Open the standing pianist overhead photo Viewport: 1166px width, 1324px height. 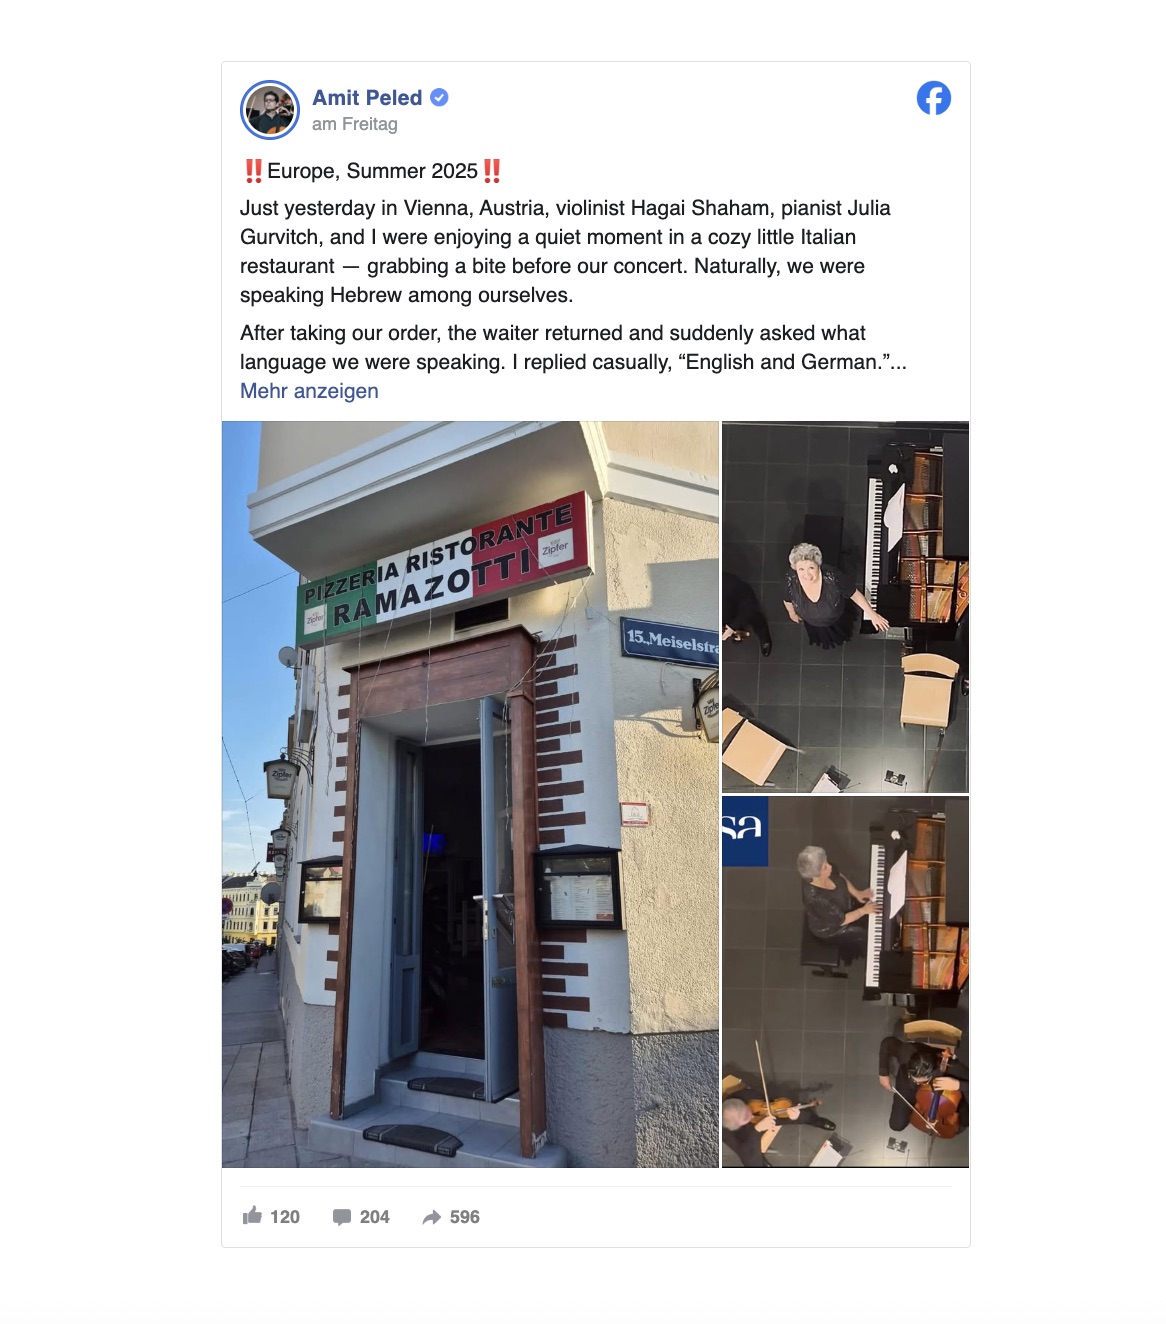[845, 607]
